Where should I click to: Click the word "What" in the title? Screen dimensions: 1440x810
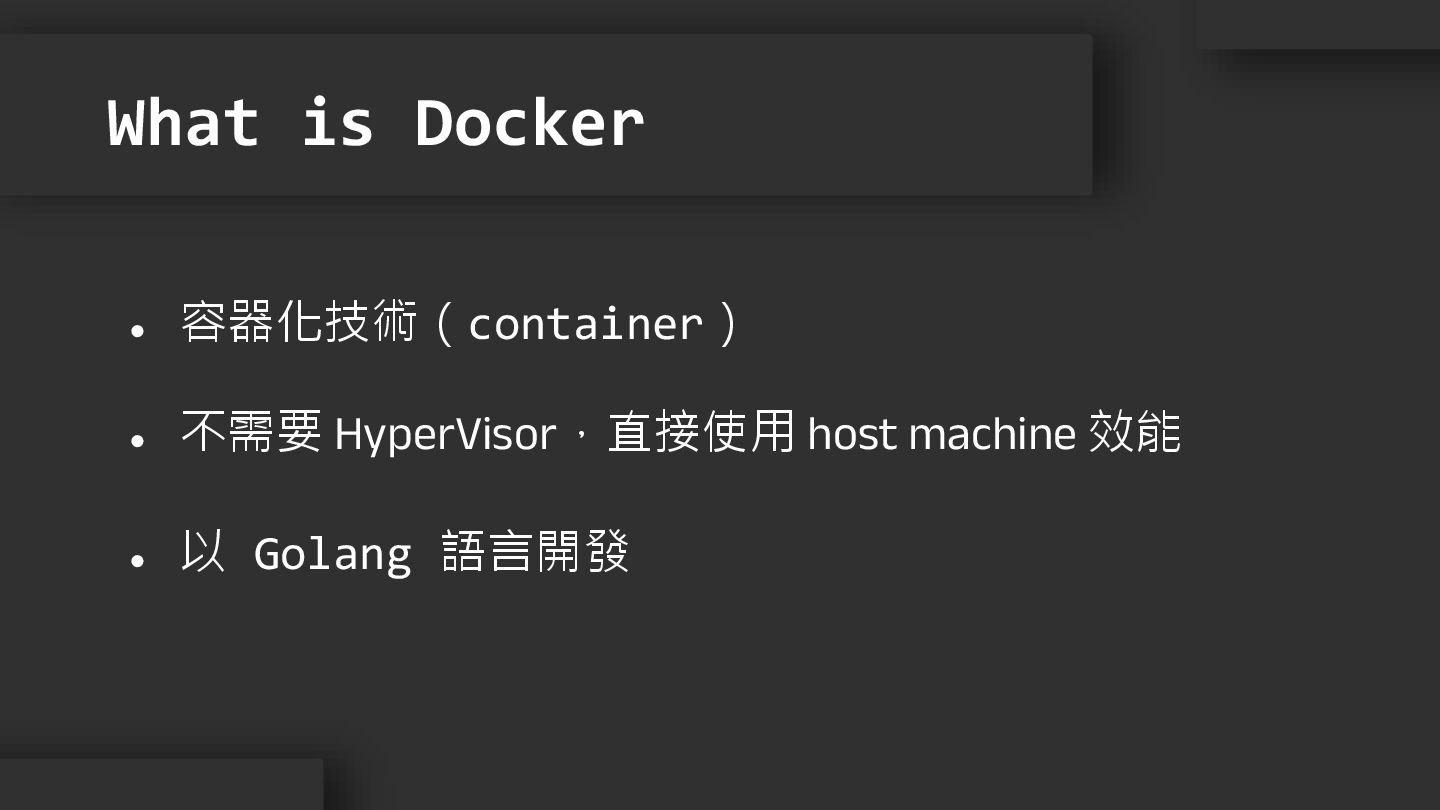click(x=183, y=123)
